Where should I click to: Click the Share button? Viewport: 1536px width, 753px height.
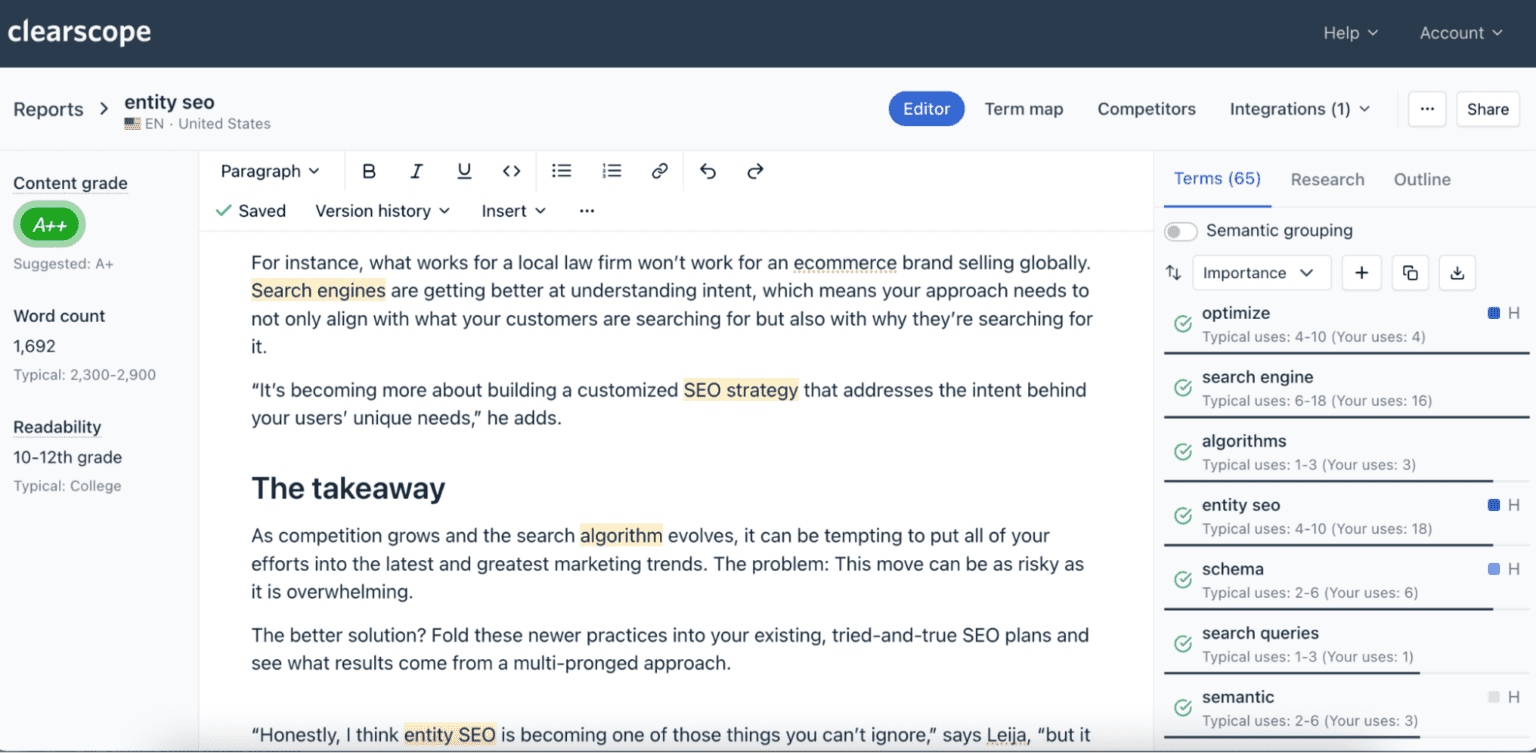(1488, 109)
